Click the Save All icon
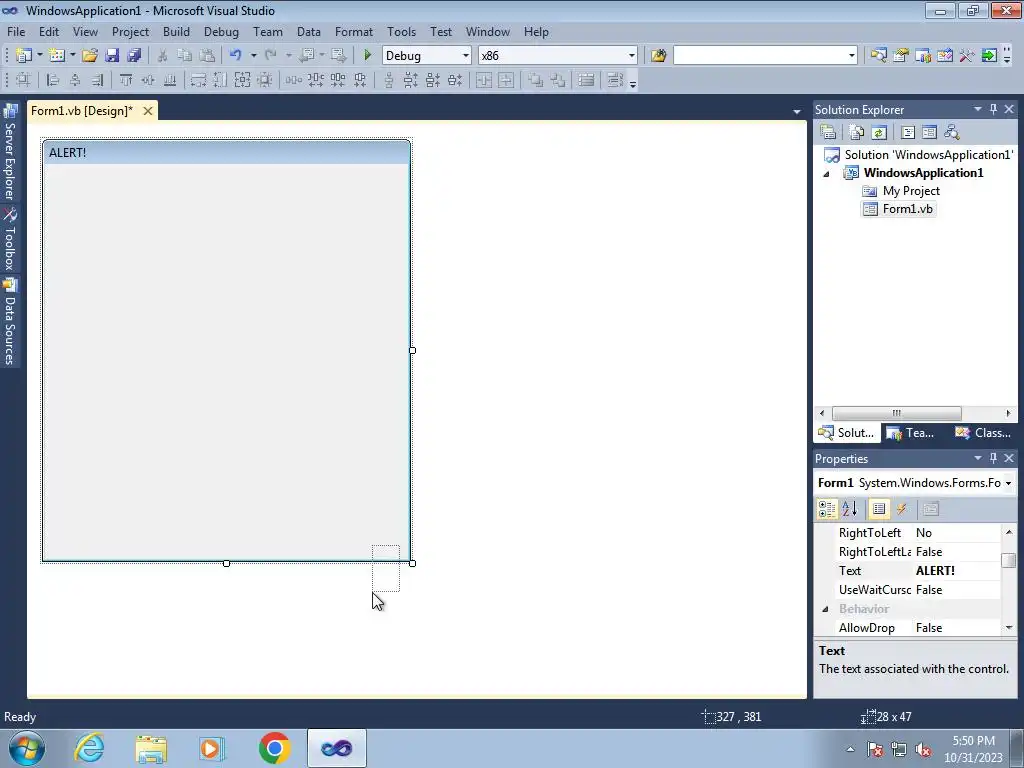This screenshot has width=1024, height=768. [x=134, y=56]
